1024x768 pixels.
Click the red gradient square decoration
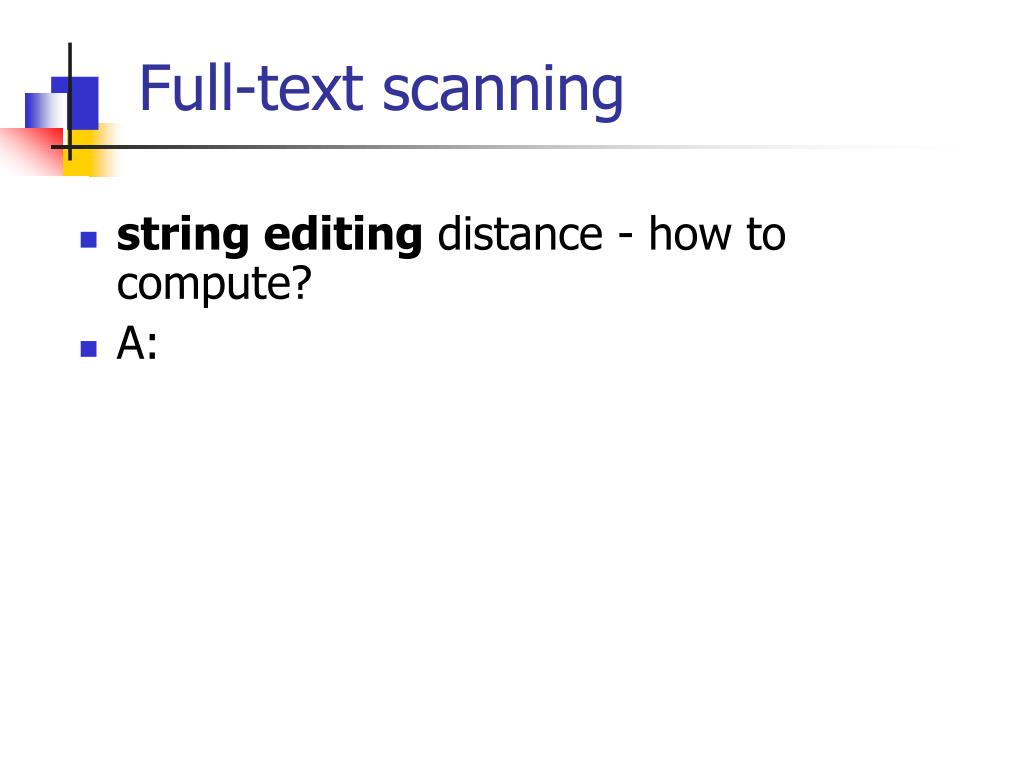coord(31,152)
